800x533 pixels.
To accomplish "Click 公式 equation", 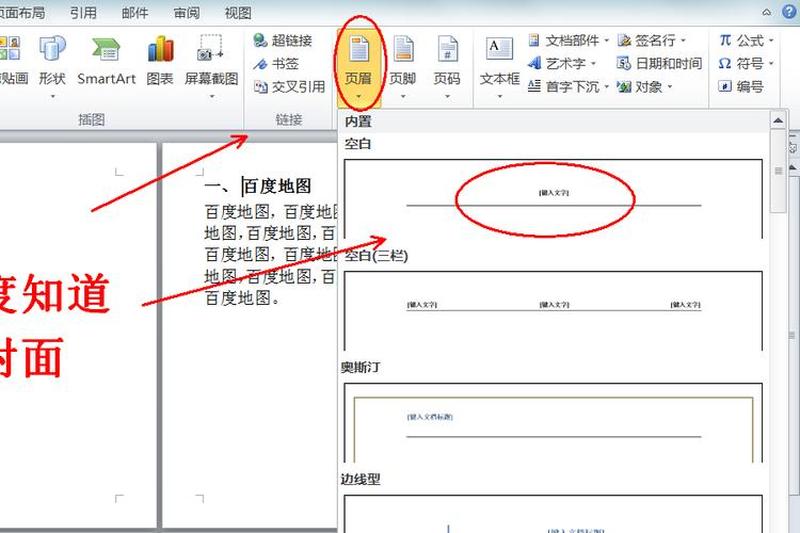I will [x=741, y=40].
